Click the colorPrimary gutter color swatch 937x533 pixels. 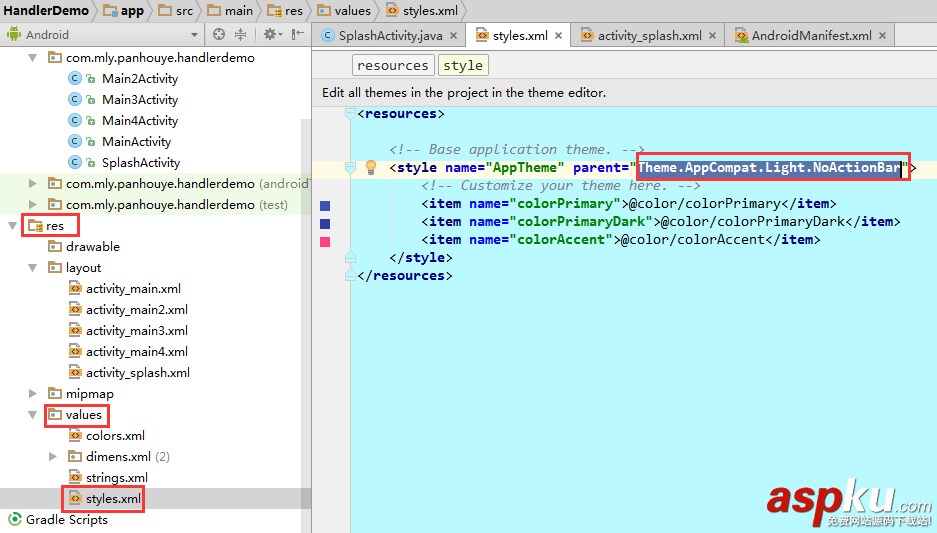click(325, 206)
